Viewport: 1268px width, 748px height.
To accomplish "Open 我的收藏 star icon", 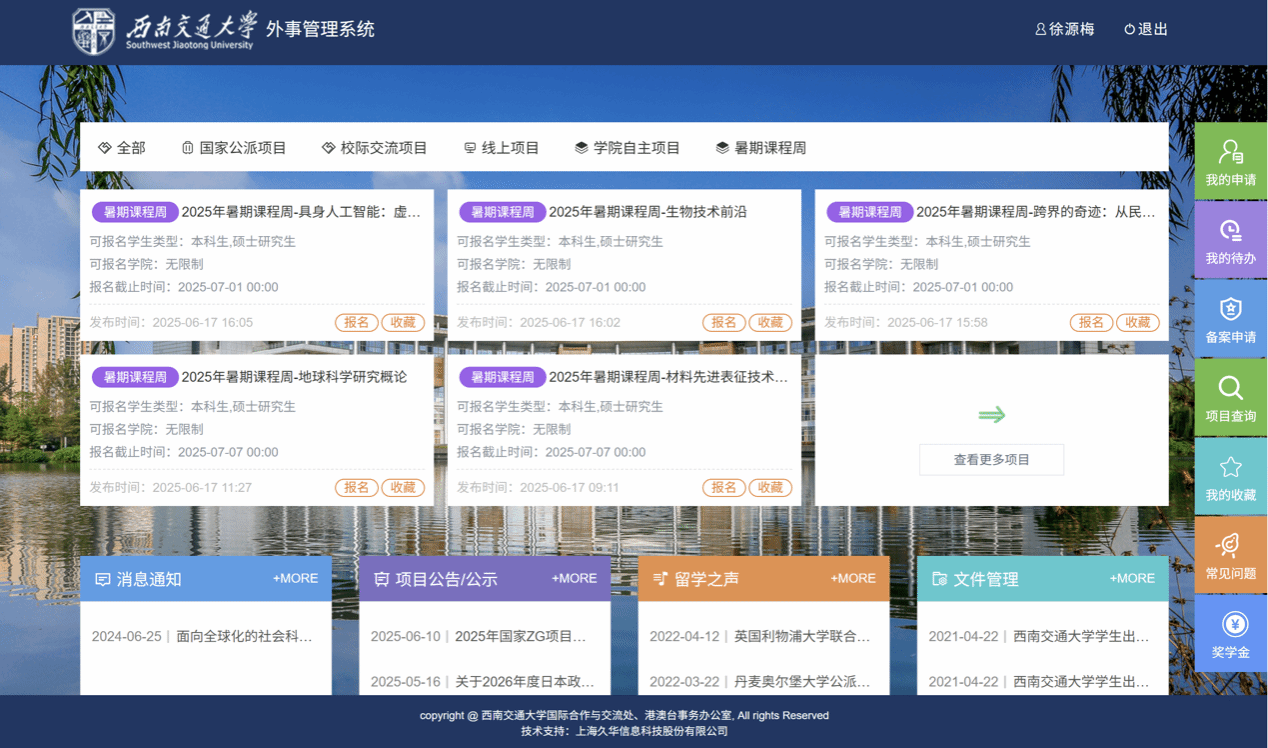I will click(1230, 467).
